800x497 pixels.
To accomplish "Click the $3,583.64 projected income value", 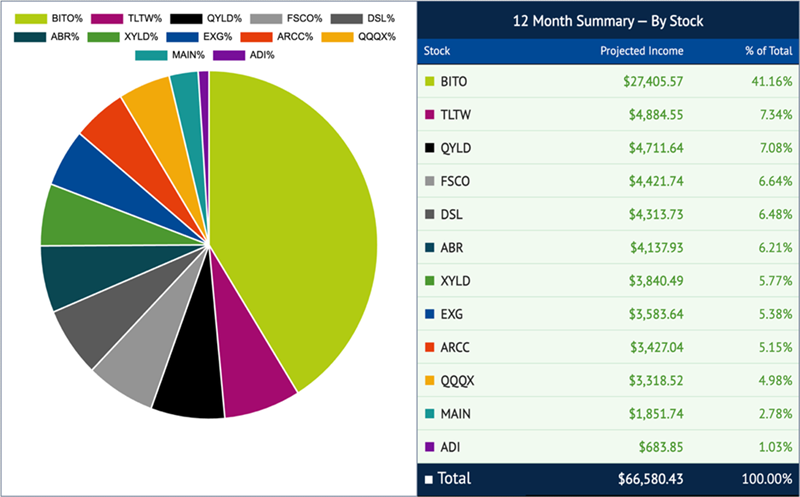I will [656, 314].
